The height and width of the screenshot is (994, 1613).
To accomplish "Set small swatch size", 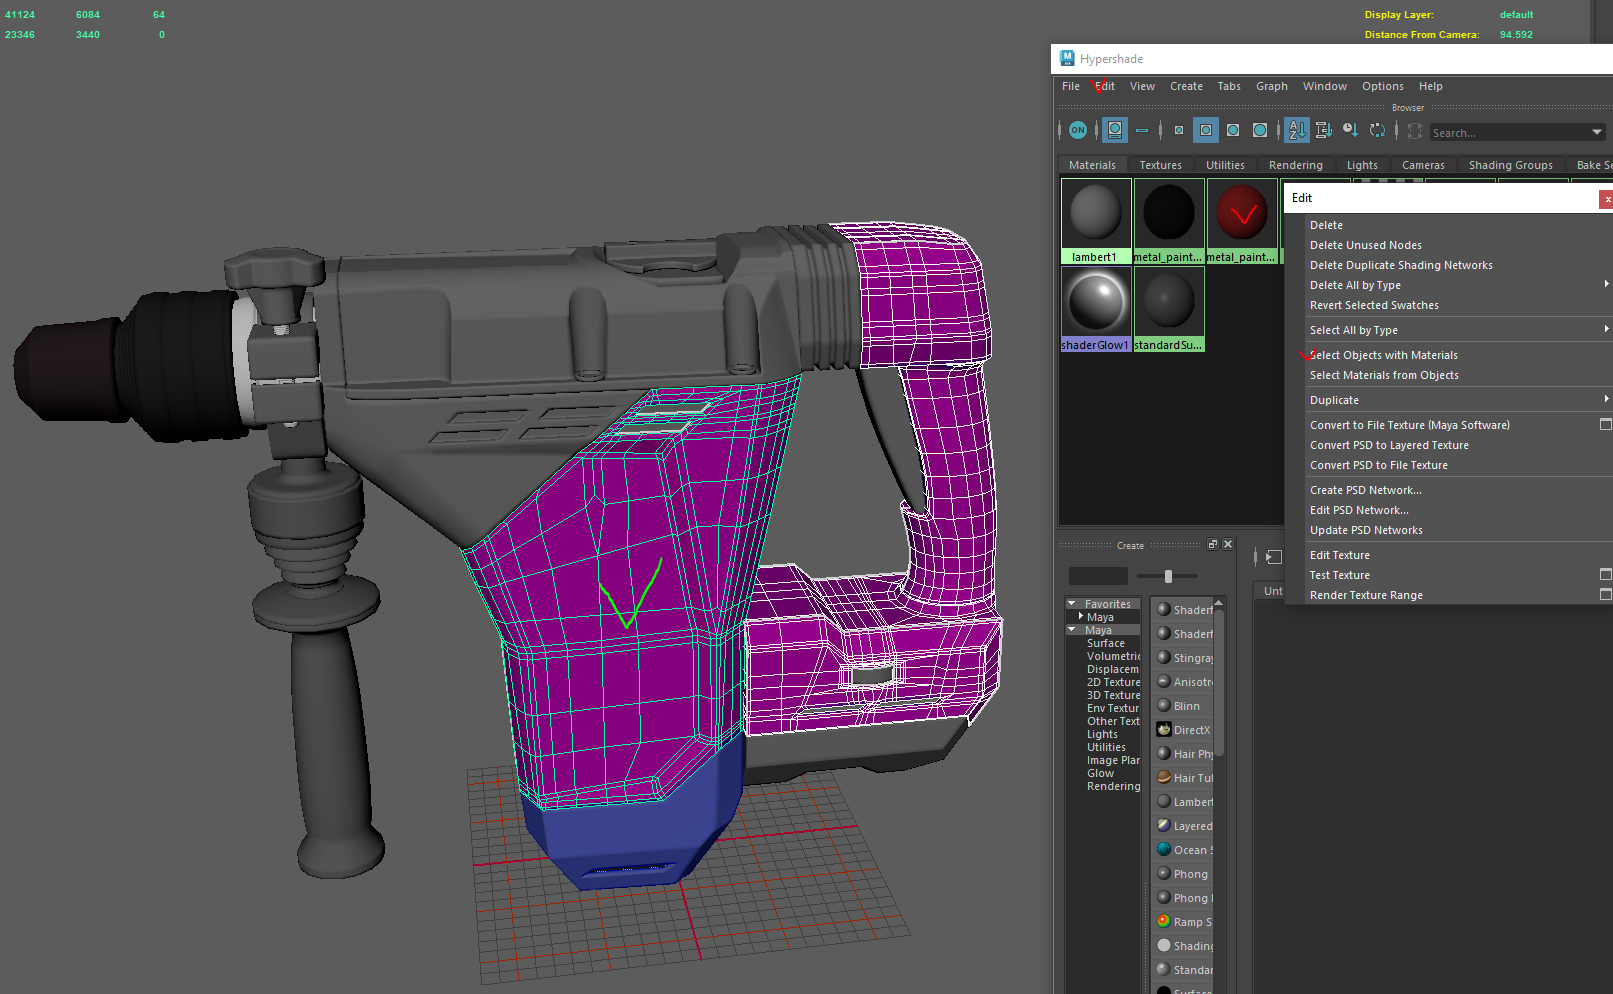I will (1179, 130).
